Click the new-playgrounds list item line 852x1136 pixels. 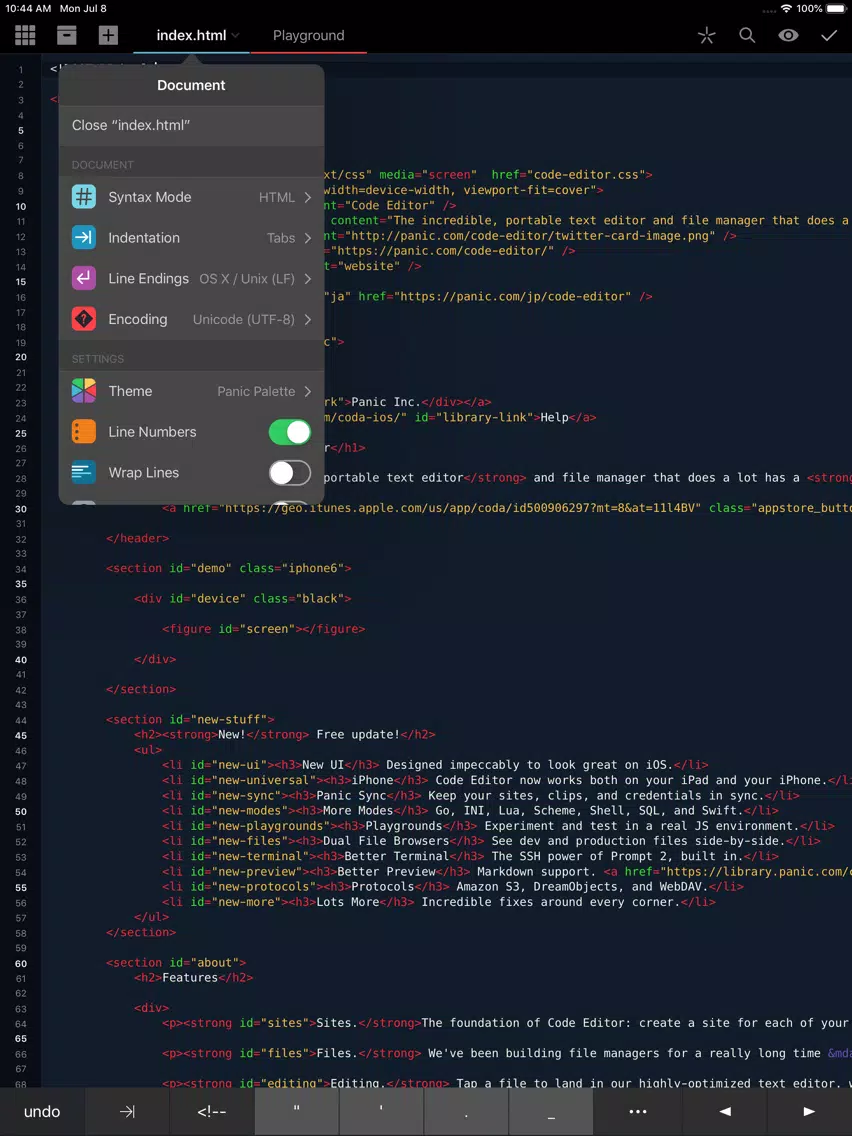(x=498, y=826)
